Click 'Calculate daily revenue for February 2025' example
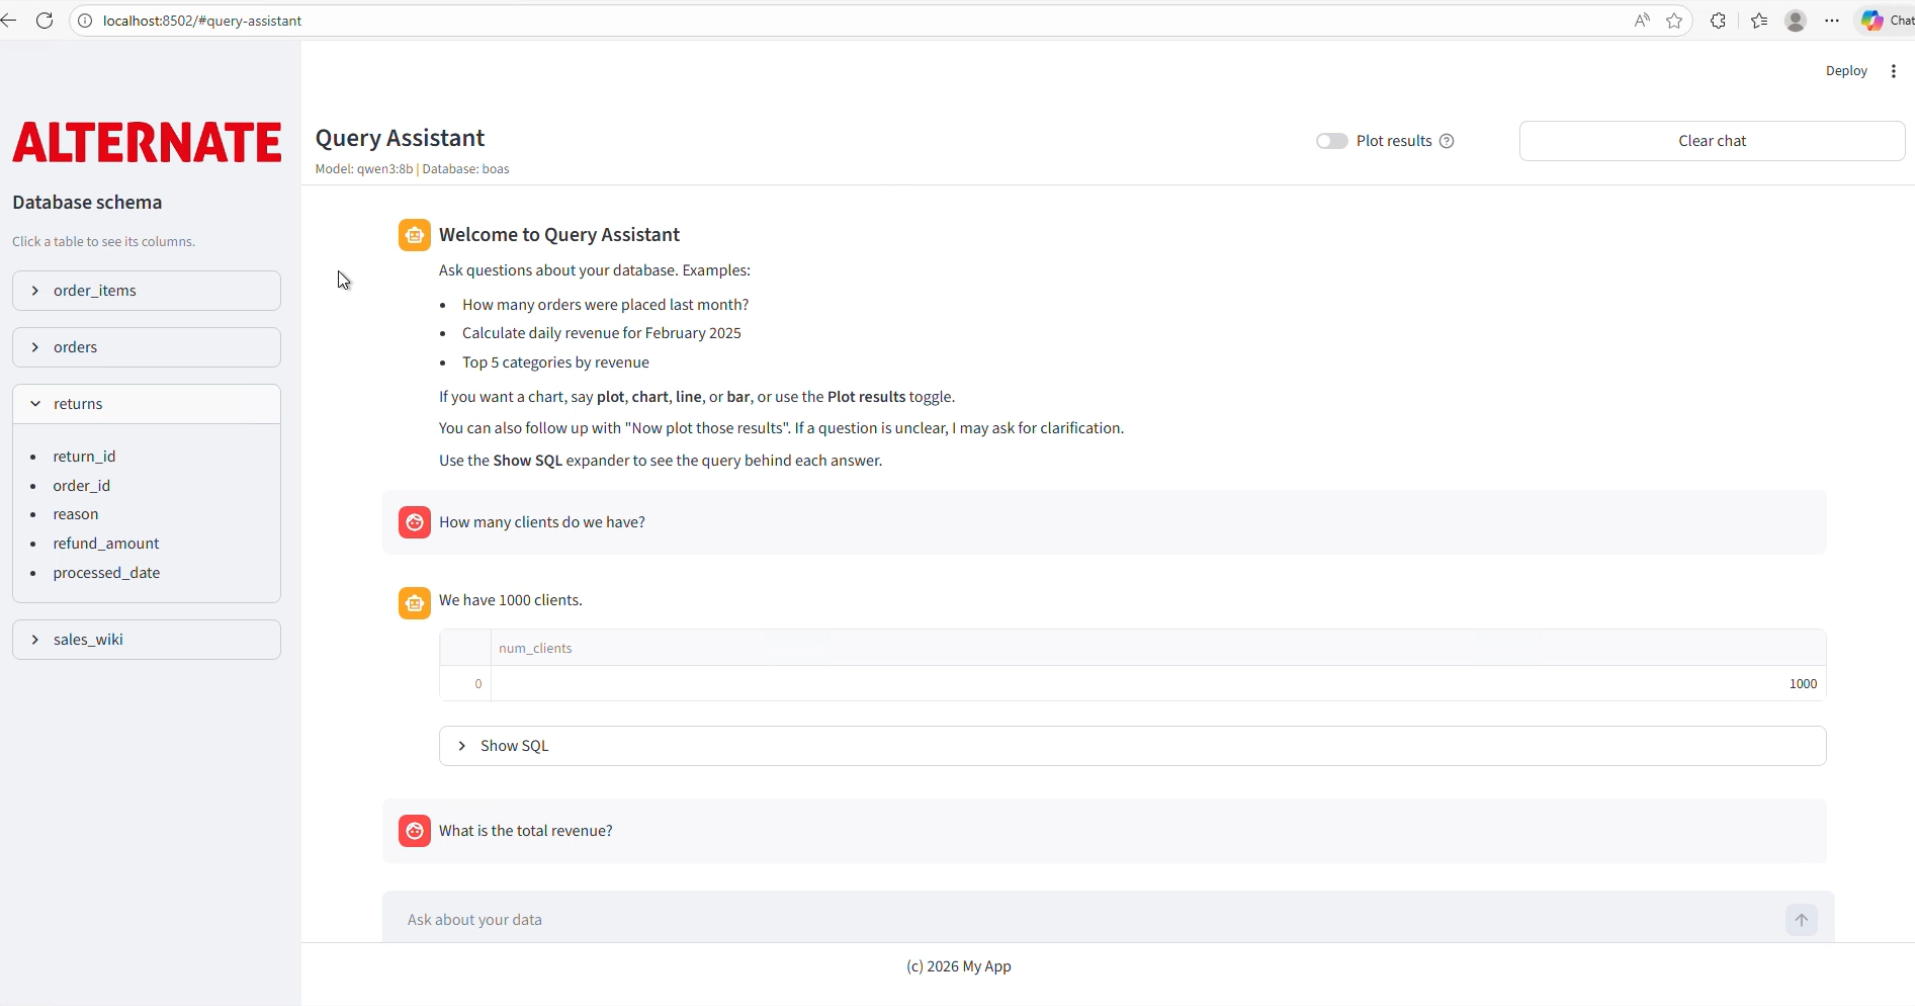The height and width of the screenshot is (1006, 1915). click(601, 333)
